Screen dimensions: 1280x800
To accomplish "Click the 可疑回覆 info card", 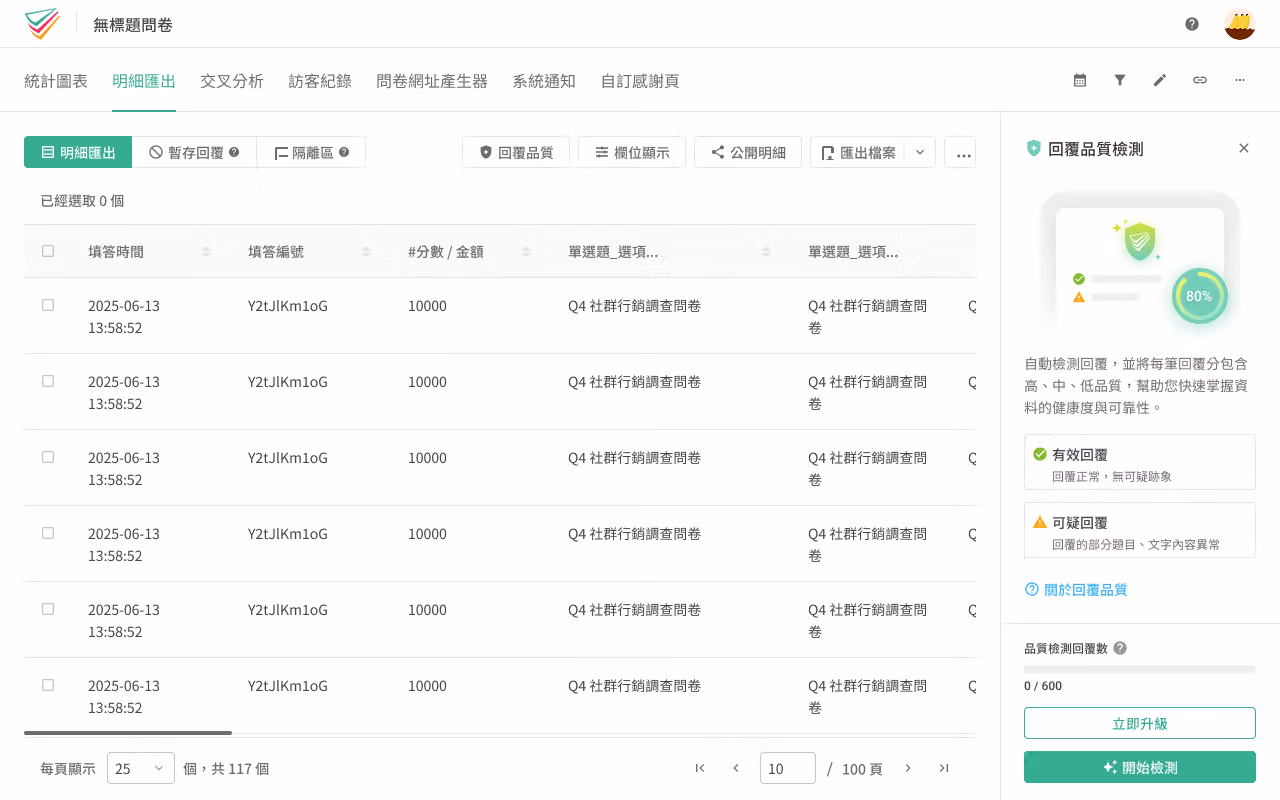I will click(x=1140, y=530).
